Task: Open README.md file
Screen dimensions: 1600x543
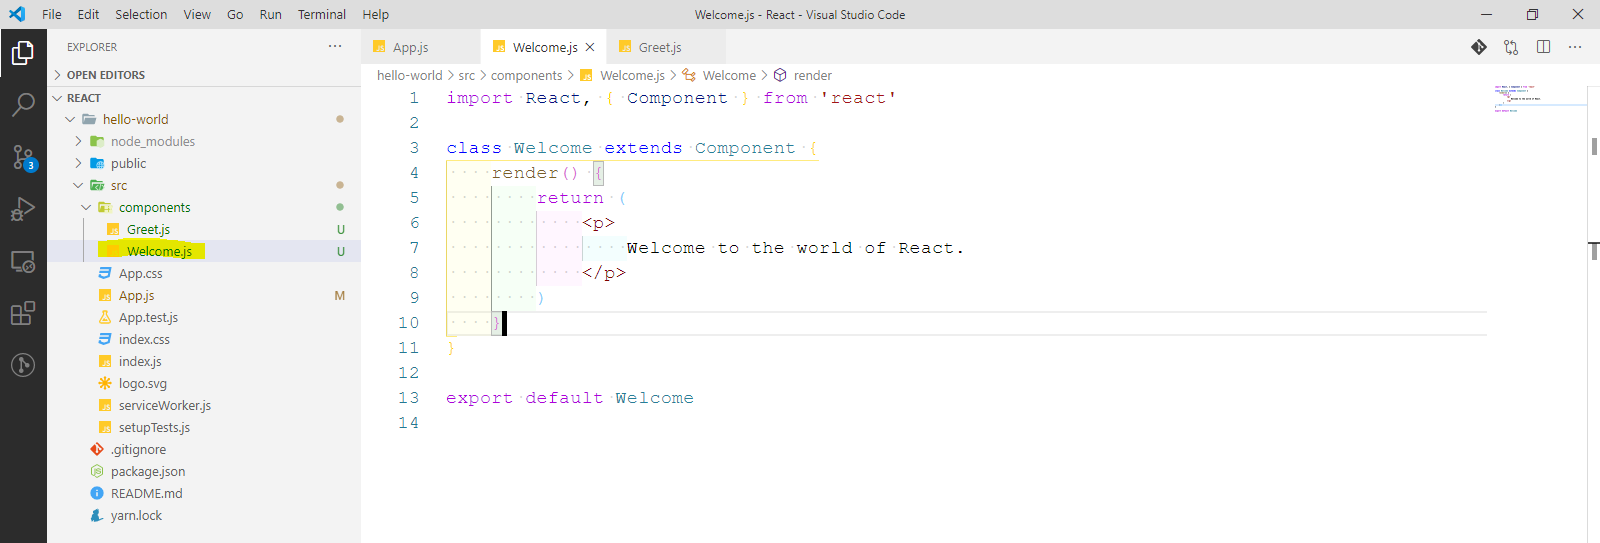Action: pyautogui.click(x=204, y=493)
